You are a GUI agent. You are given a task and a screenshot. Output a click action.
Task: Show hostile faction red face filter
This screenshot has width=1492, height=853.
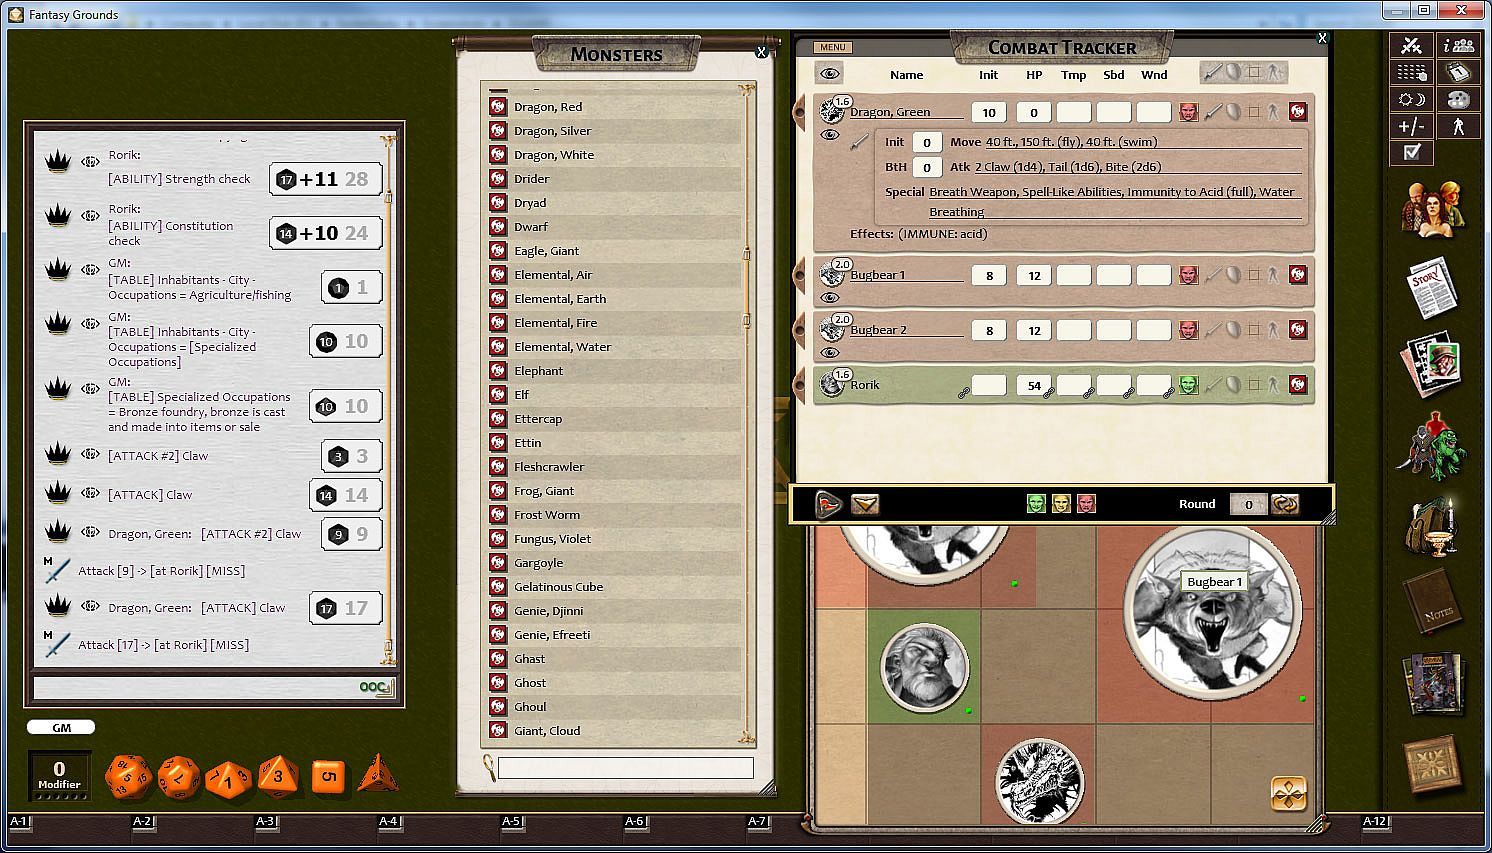pos(1086,504)
